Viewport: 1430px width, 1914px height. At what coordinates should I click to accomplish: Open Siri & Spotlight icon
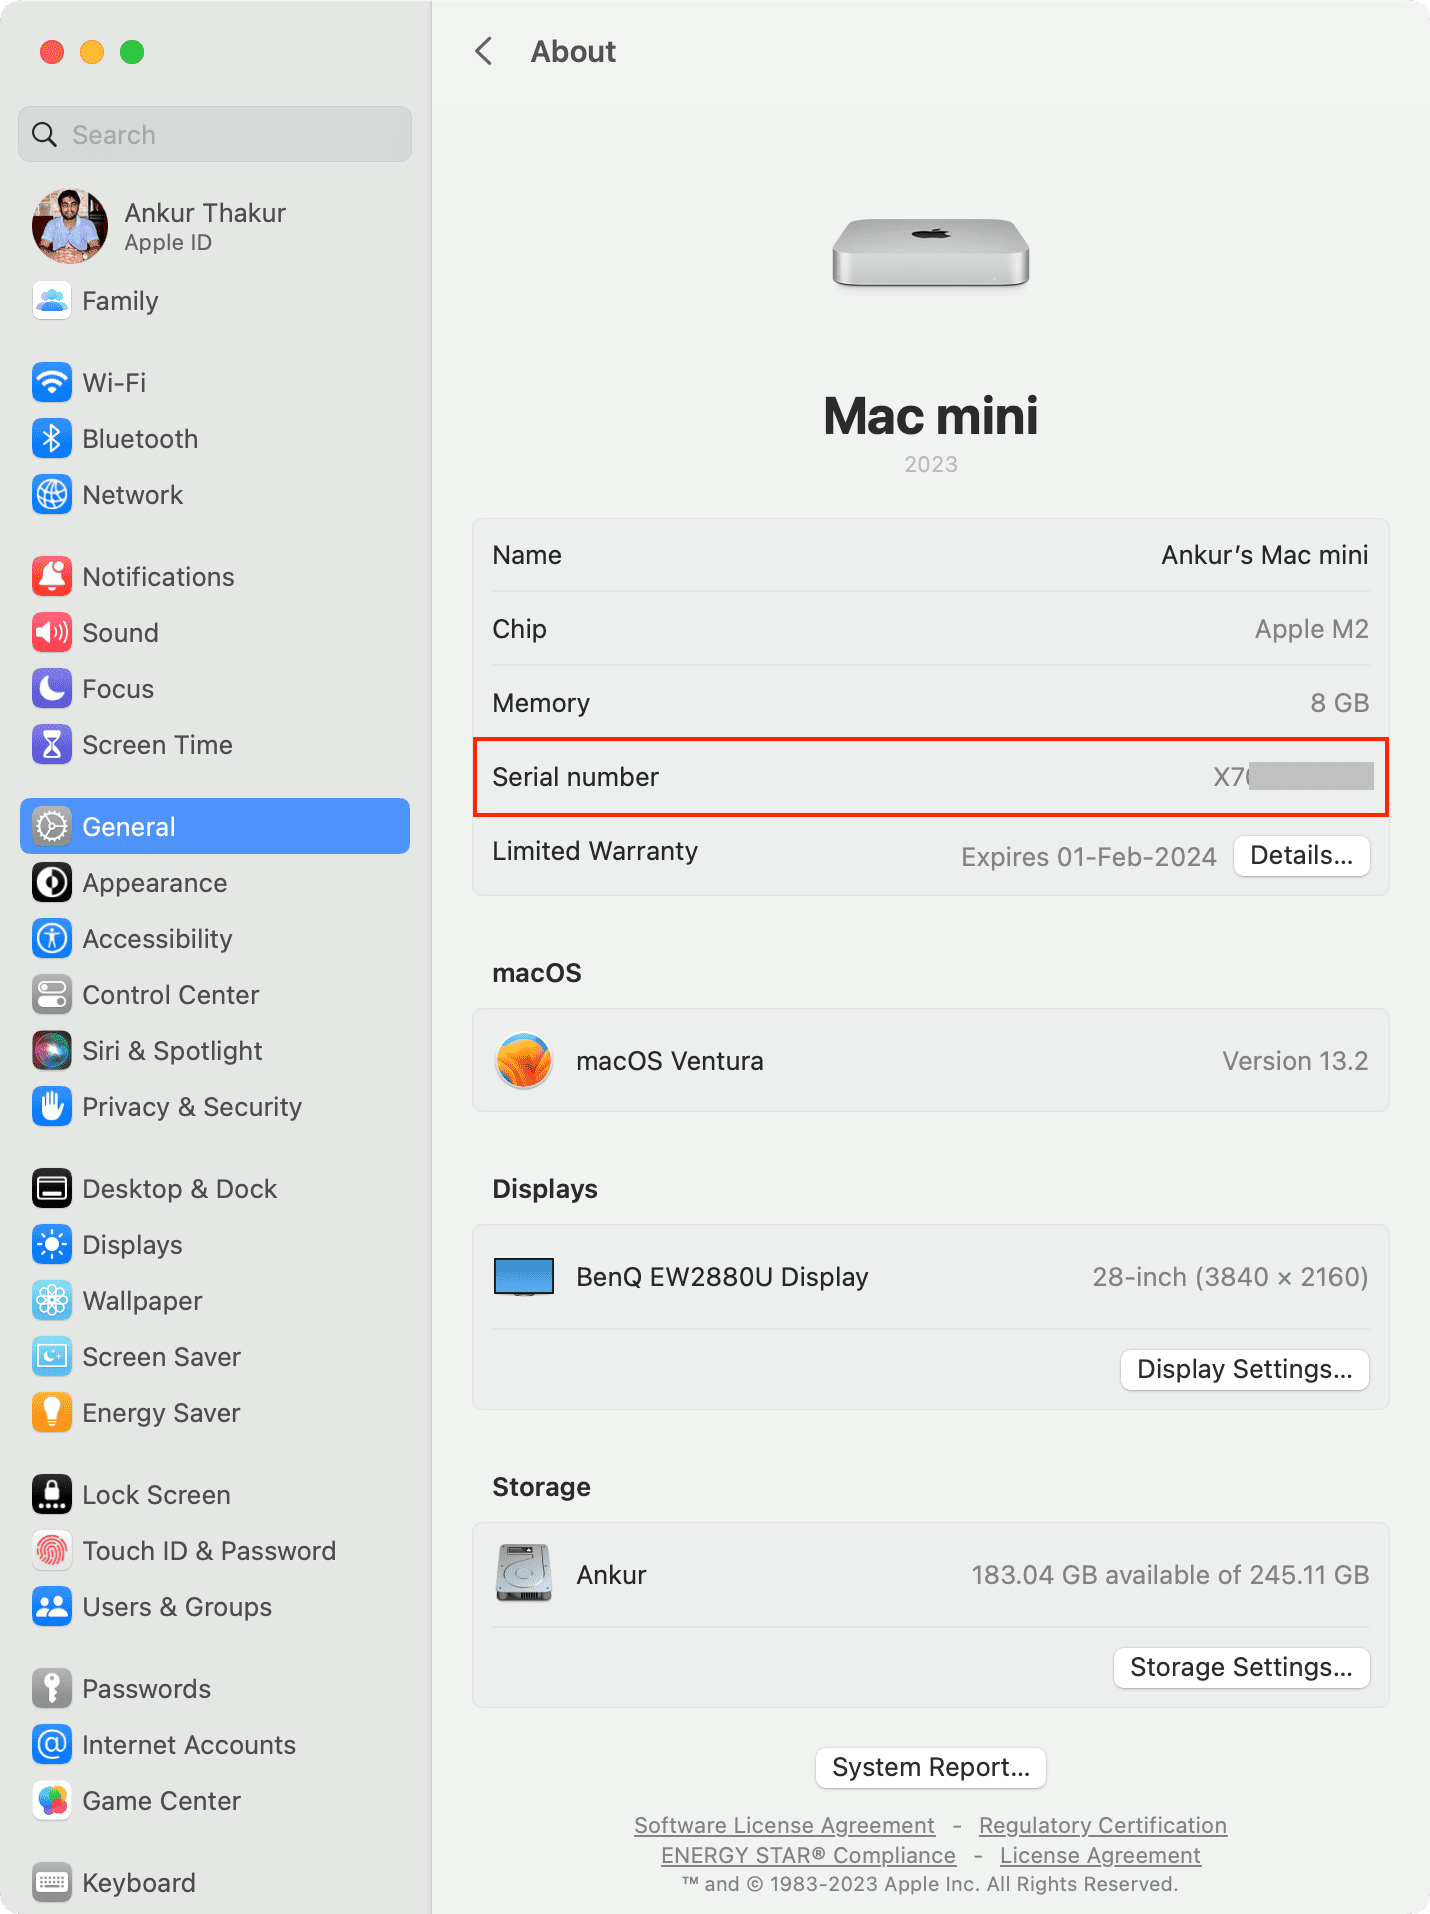(x=52, y=1050)
